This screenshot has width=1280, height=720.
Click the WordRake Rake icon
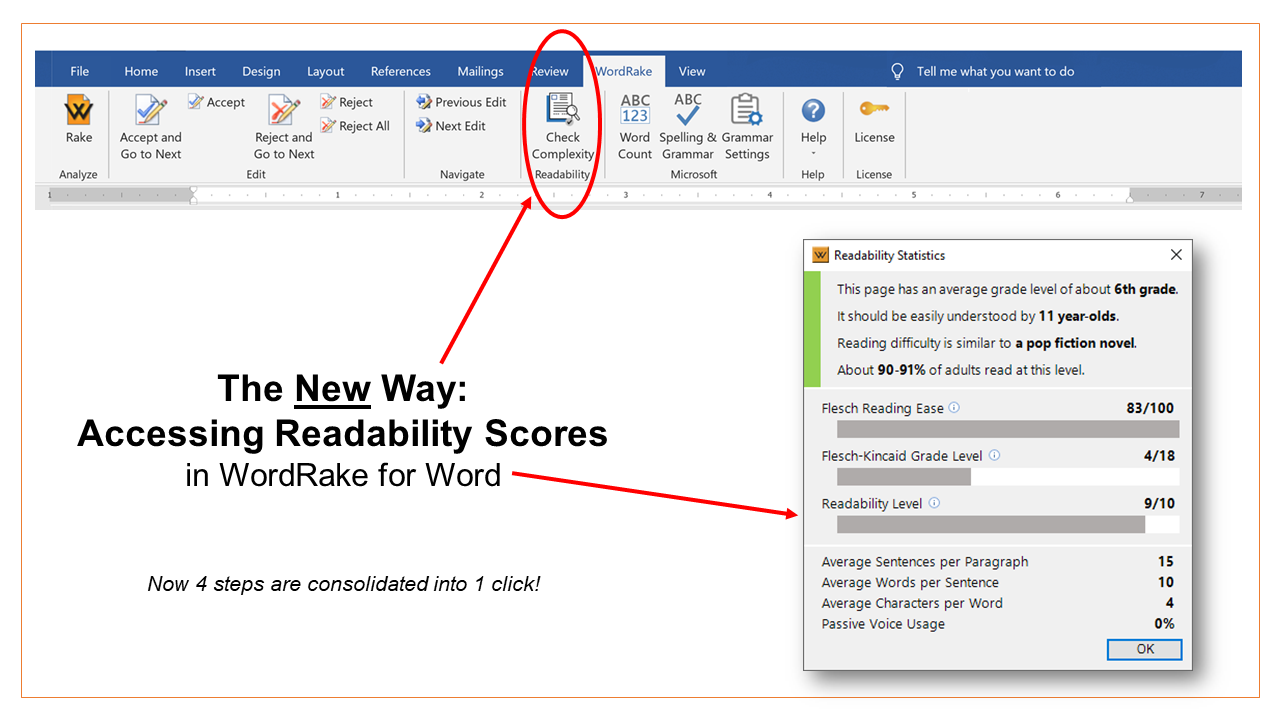pos(78,110)
